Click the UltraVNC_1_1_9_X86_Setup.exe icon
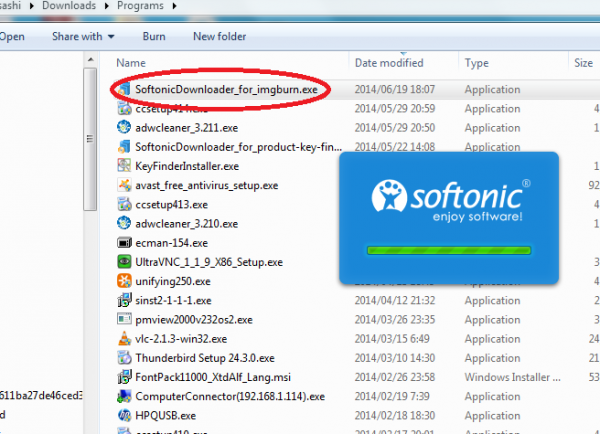The width and height of the screenshot is (600, 434). [x=124, y=262]
